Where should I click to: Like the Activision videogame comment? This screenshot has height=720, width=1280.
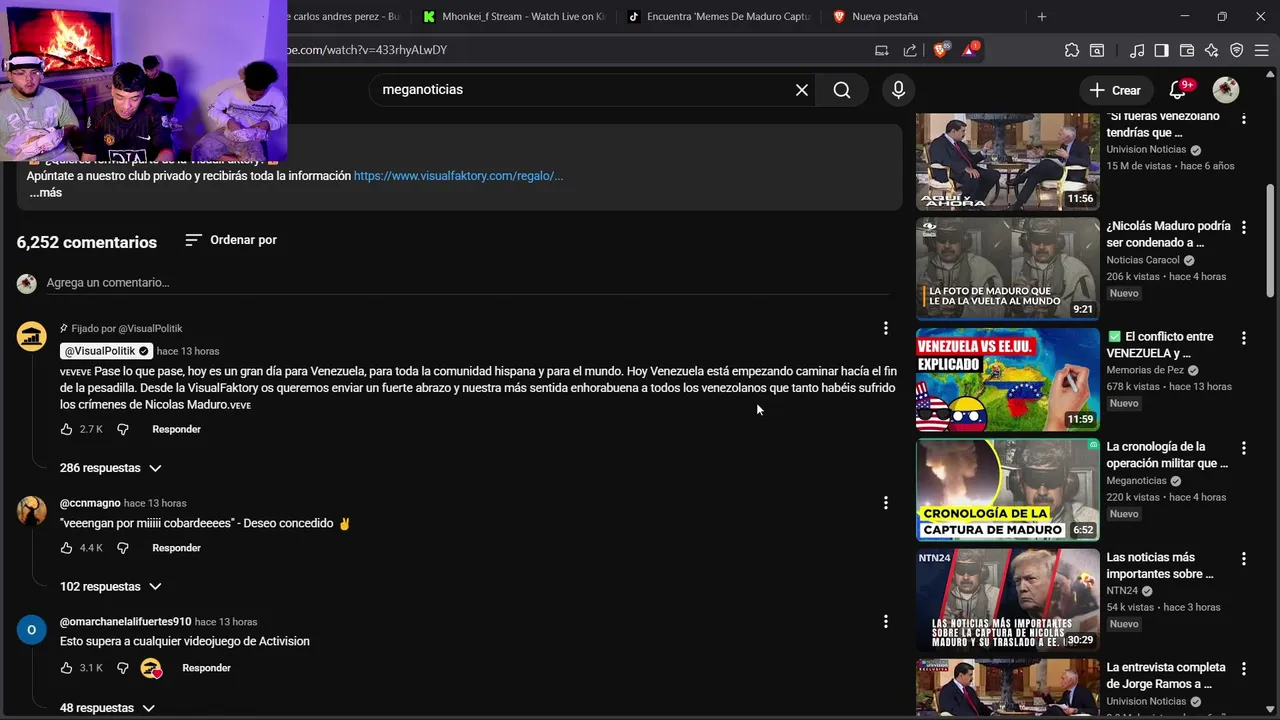66,668
